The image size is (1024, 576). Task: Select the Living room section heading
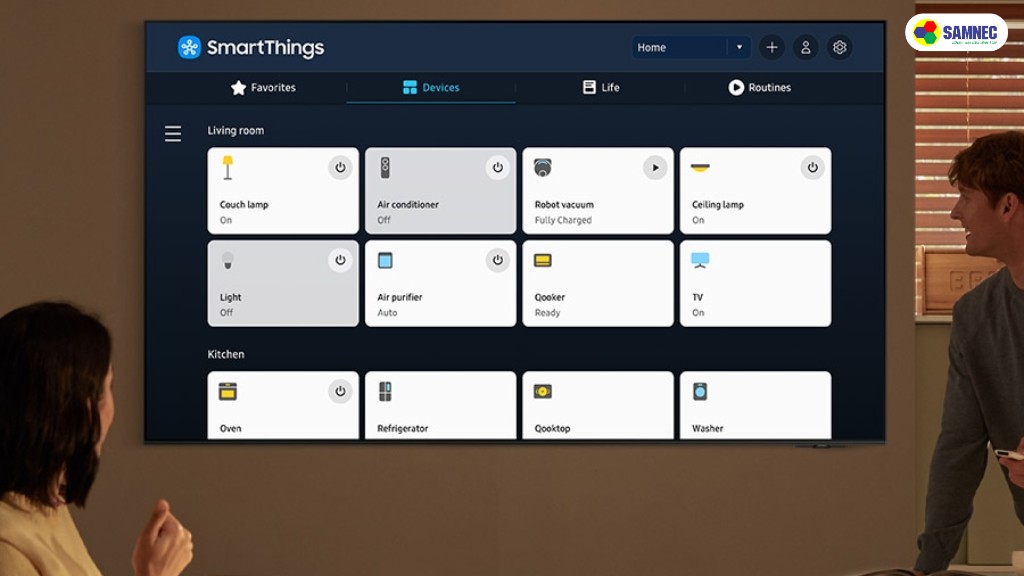[x=236, y=131]
